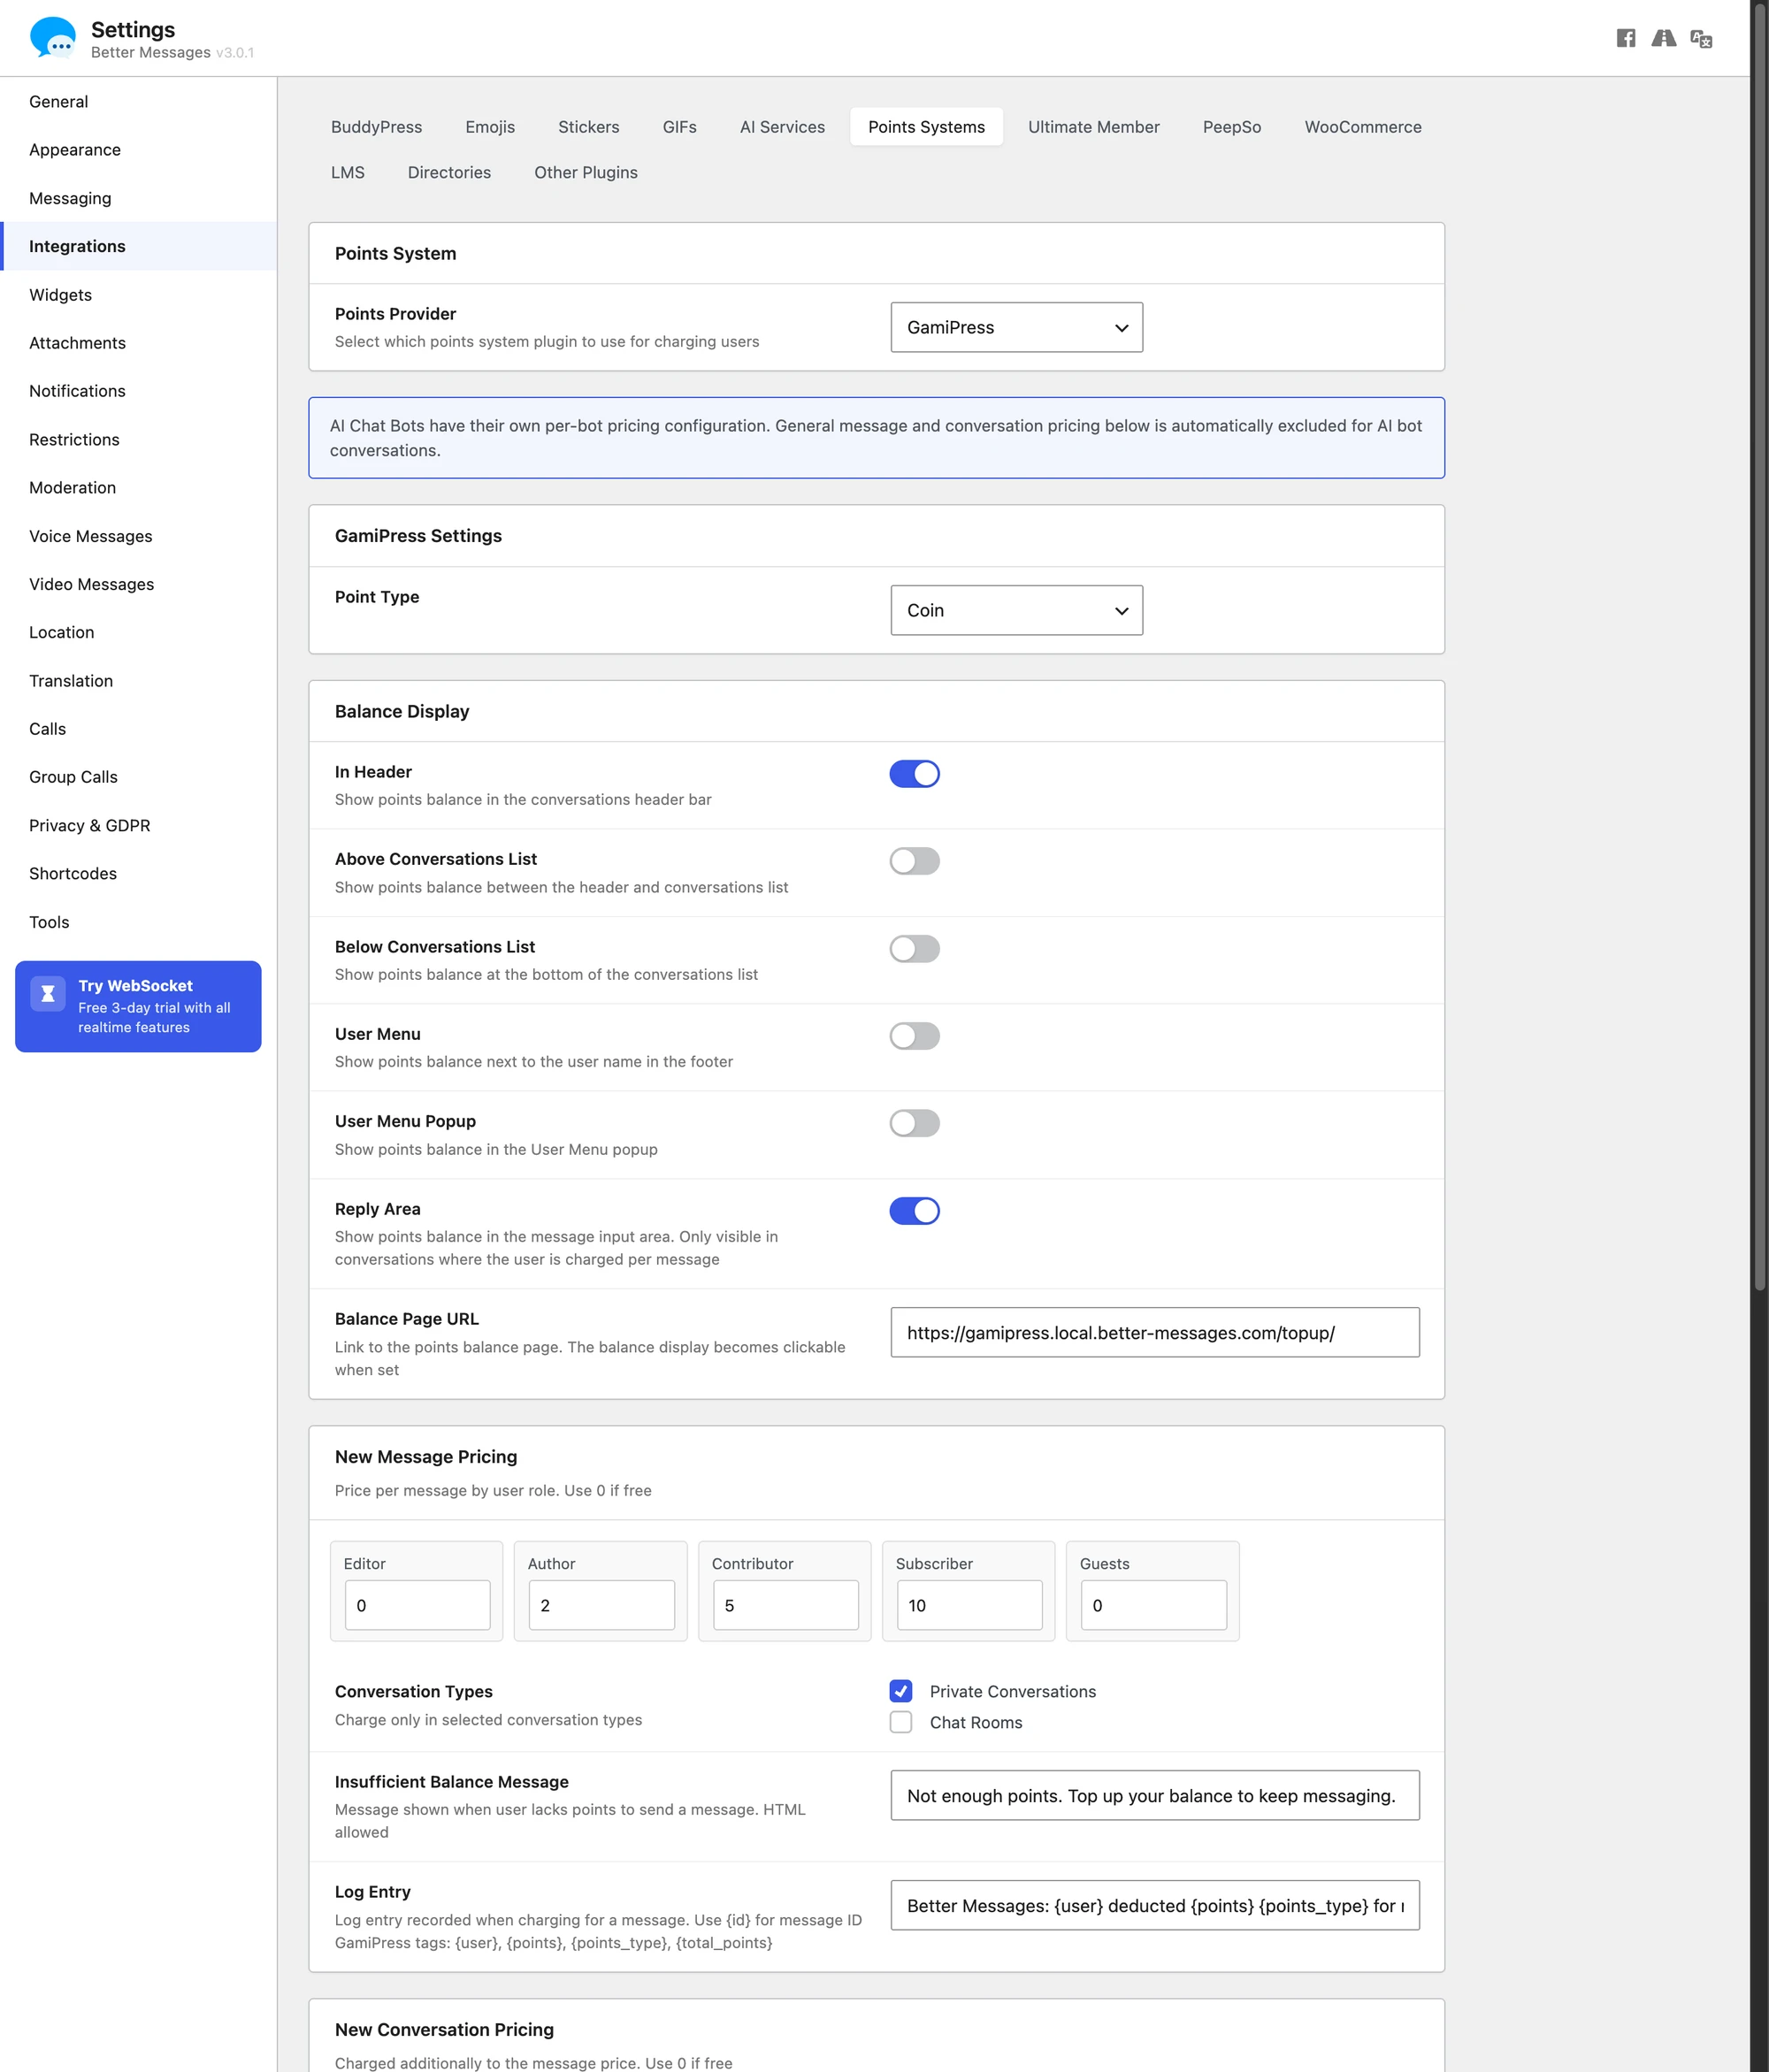Image resolution: width=1769 pixels, height=2072 pixels.
Task: Click the Editor price input
Action: [x=417, y=1605]
